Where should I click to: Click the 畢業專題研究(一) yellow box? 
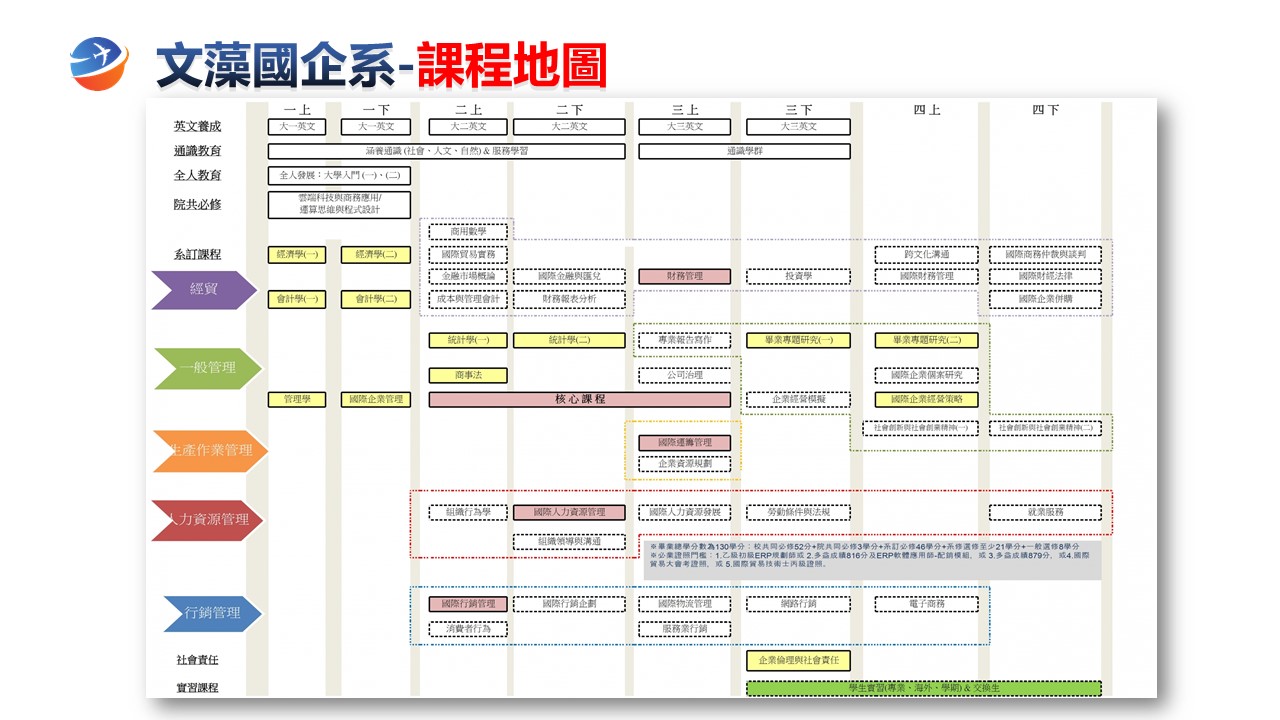click(797, 340)
